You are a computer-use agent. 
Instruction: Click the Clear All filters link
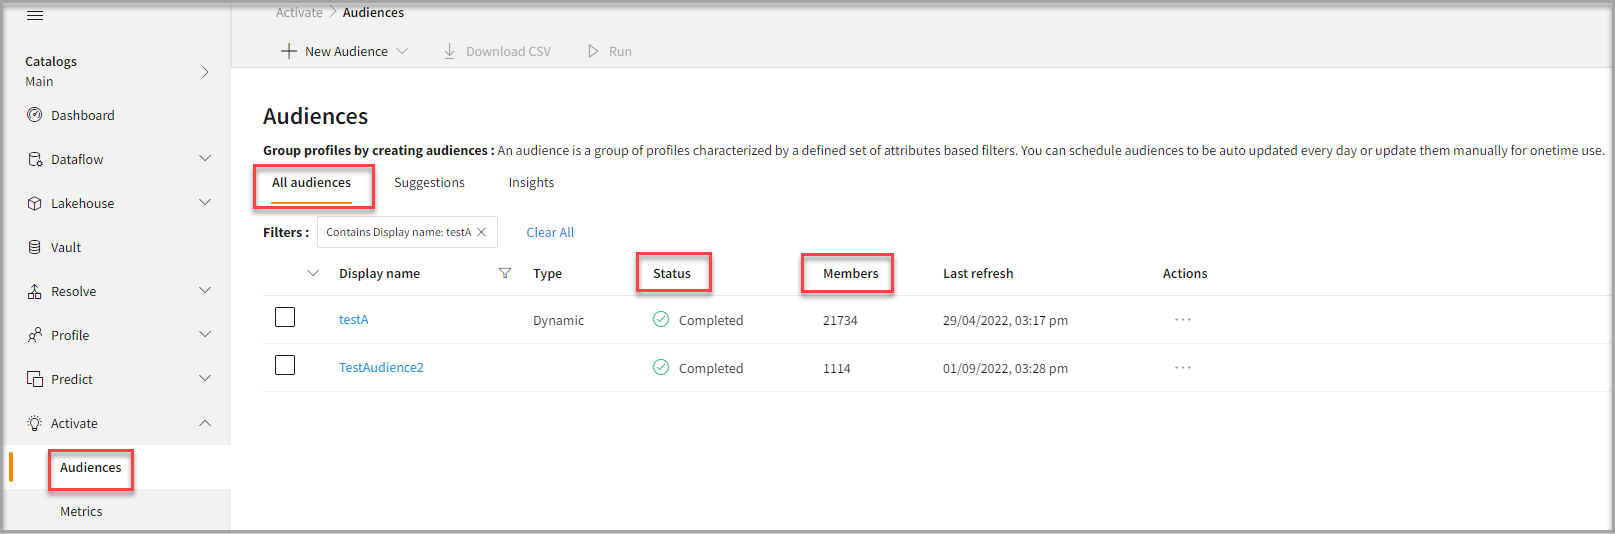click(x=550, y=232)
